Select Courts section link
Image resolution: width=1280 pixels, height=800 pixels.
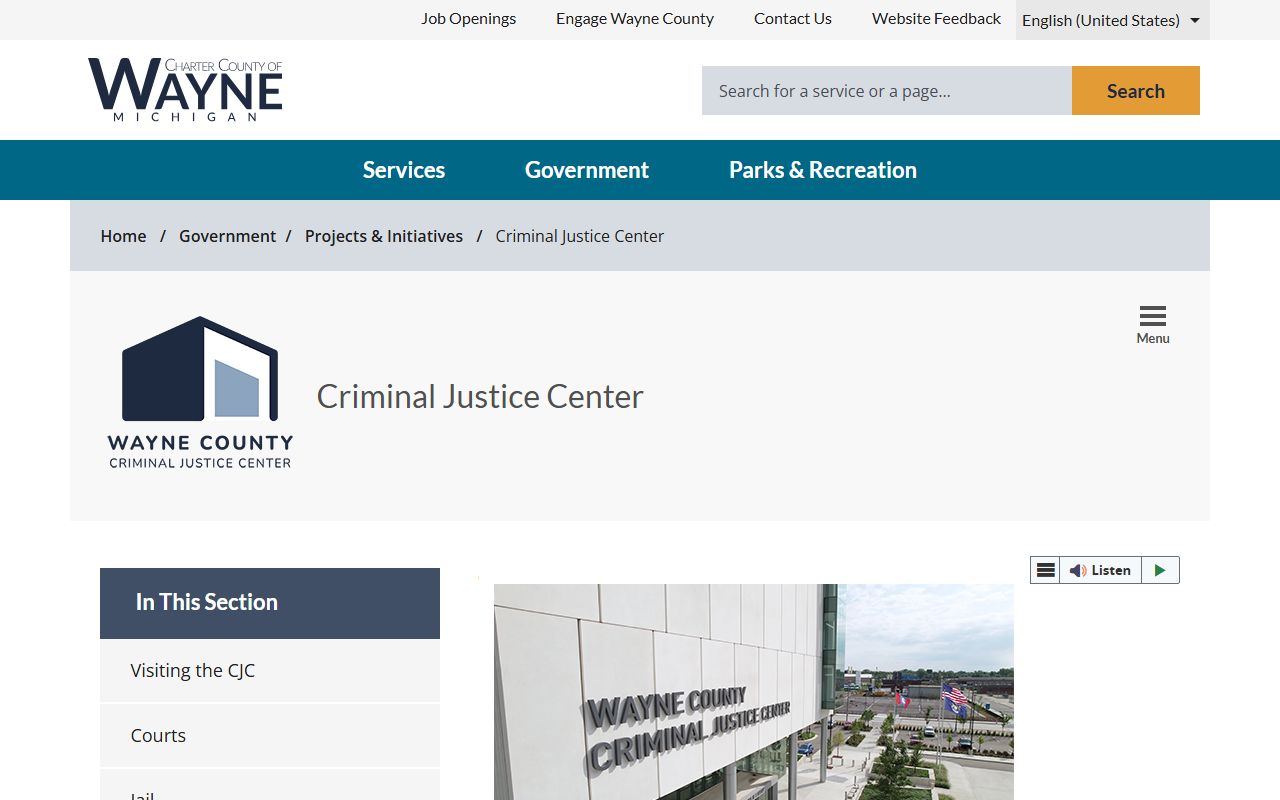pyautogui.click(x=270, y=735)
